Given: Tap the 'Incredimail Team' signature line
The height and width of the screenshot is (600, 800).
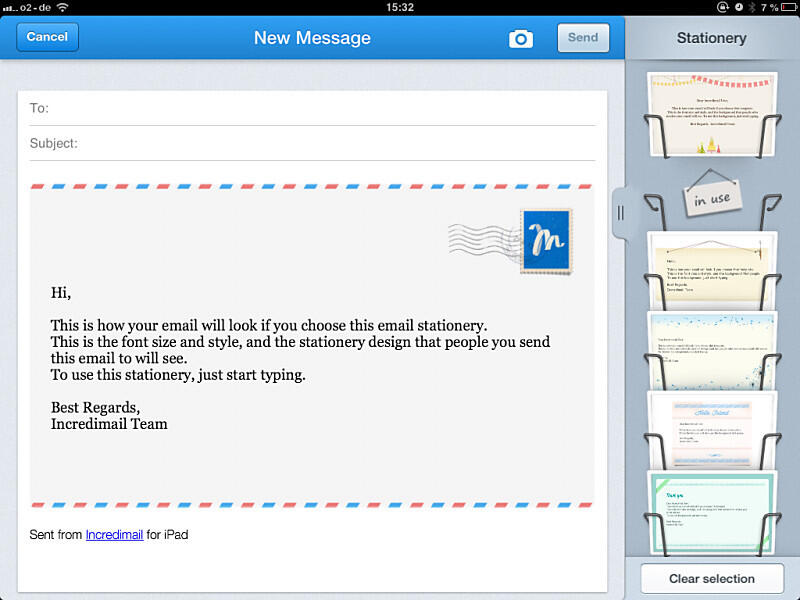Looking at the screenshot, I should click(x=109, y=424).
